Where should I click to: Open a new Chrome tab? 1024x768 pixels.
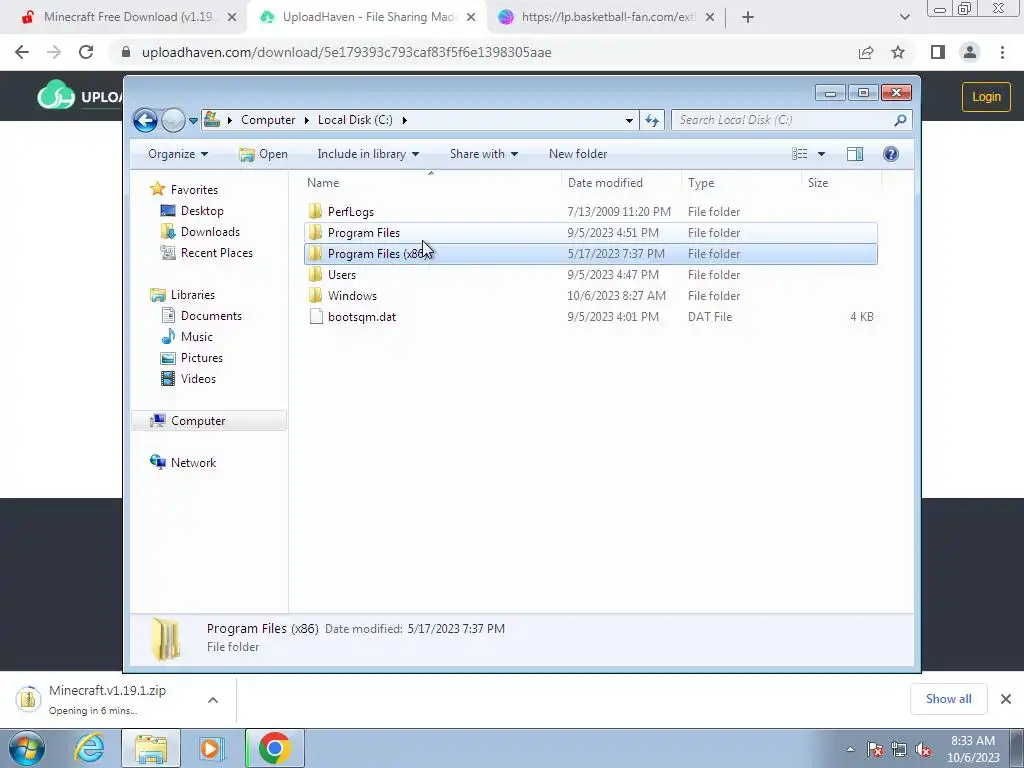coord(748,18)
